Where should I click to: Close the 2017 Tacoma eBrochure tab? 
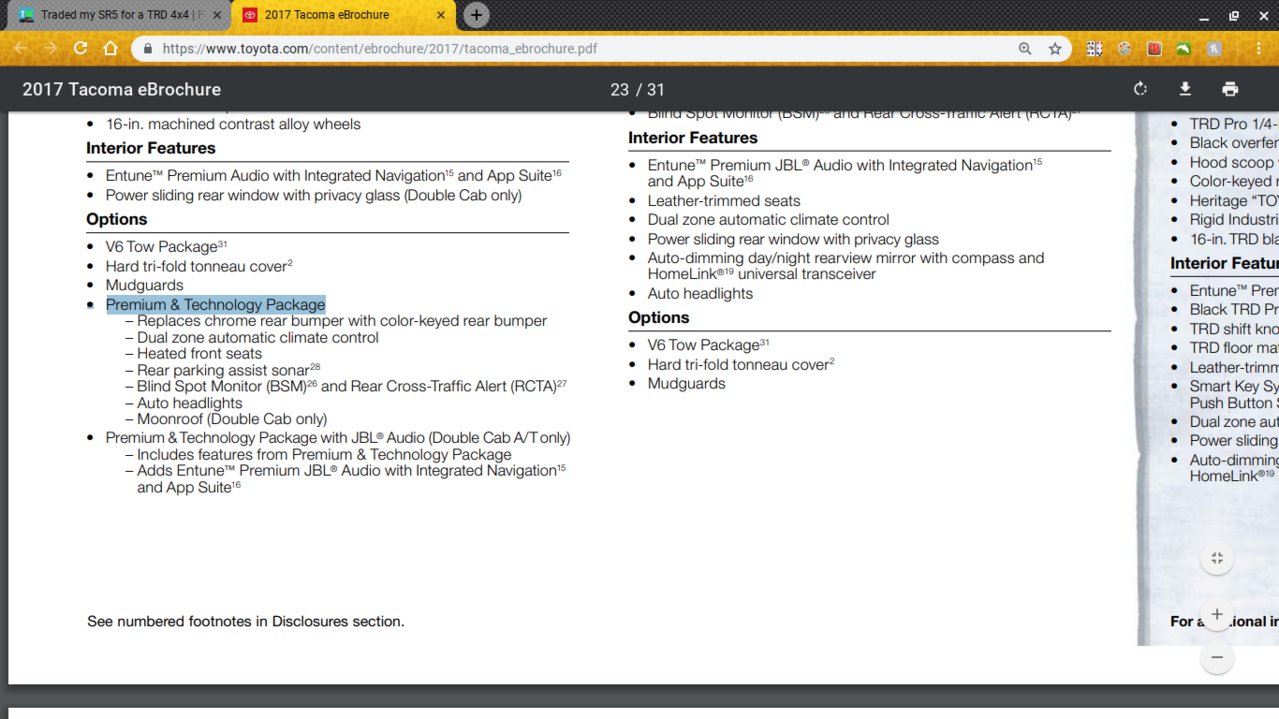coord(440,15)
